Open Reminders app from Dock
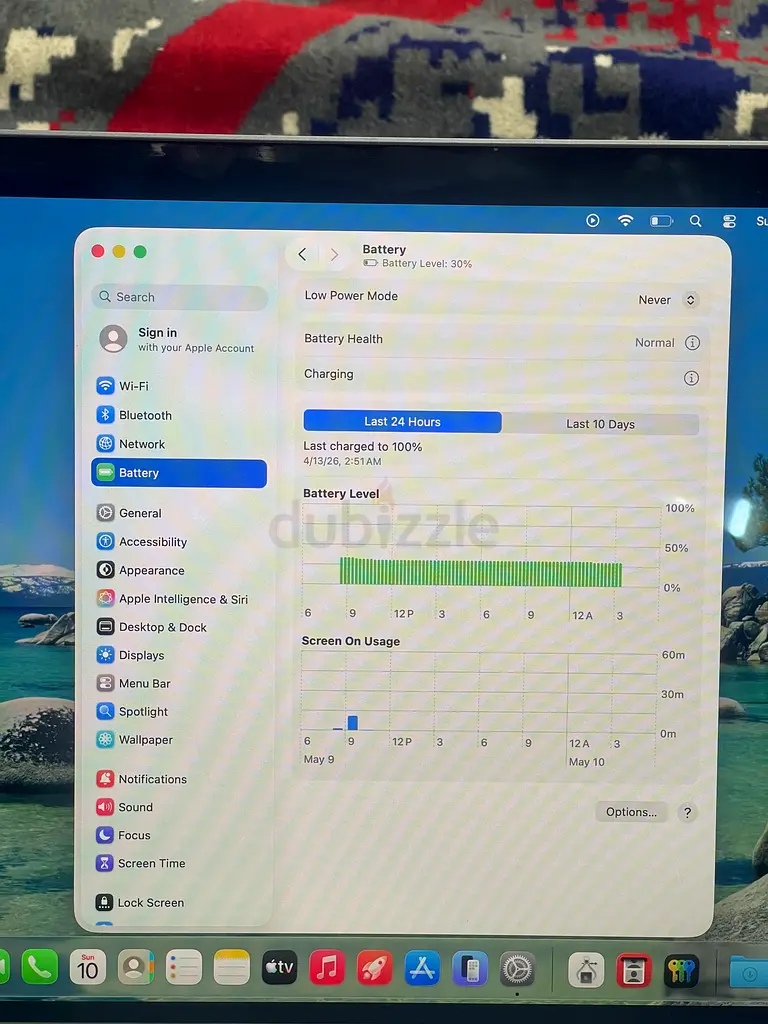 tap(184, 967)
